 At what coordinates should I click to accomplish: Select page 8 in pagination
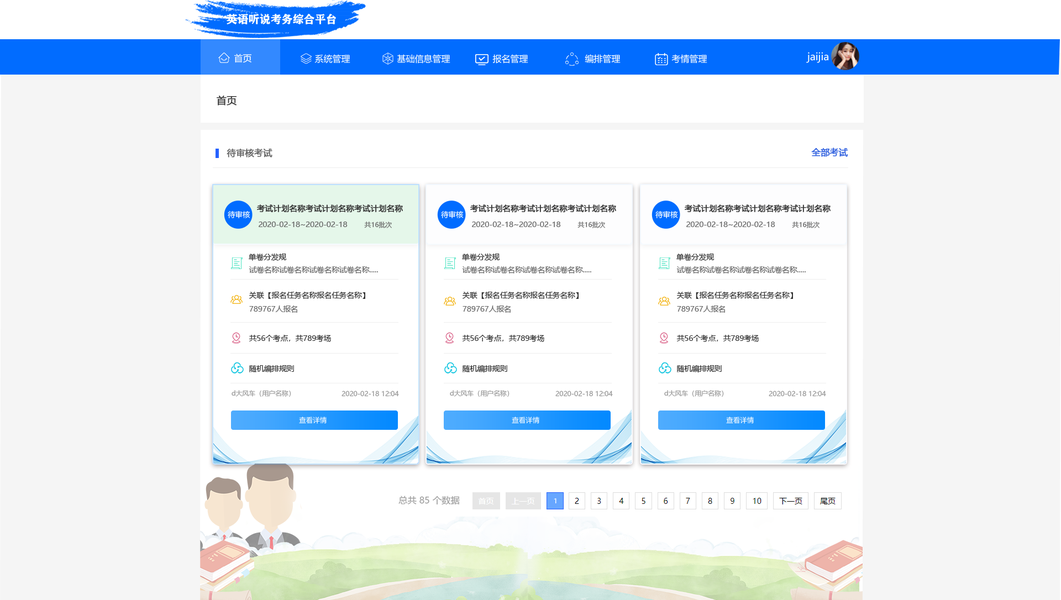[710, 501]
